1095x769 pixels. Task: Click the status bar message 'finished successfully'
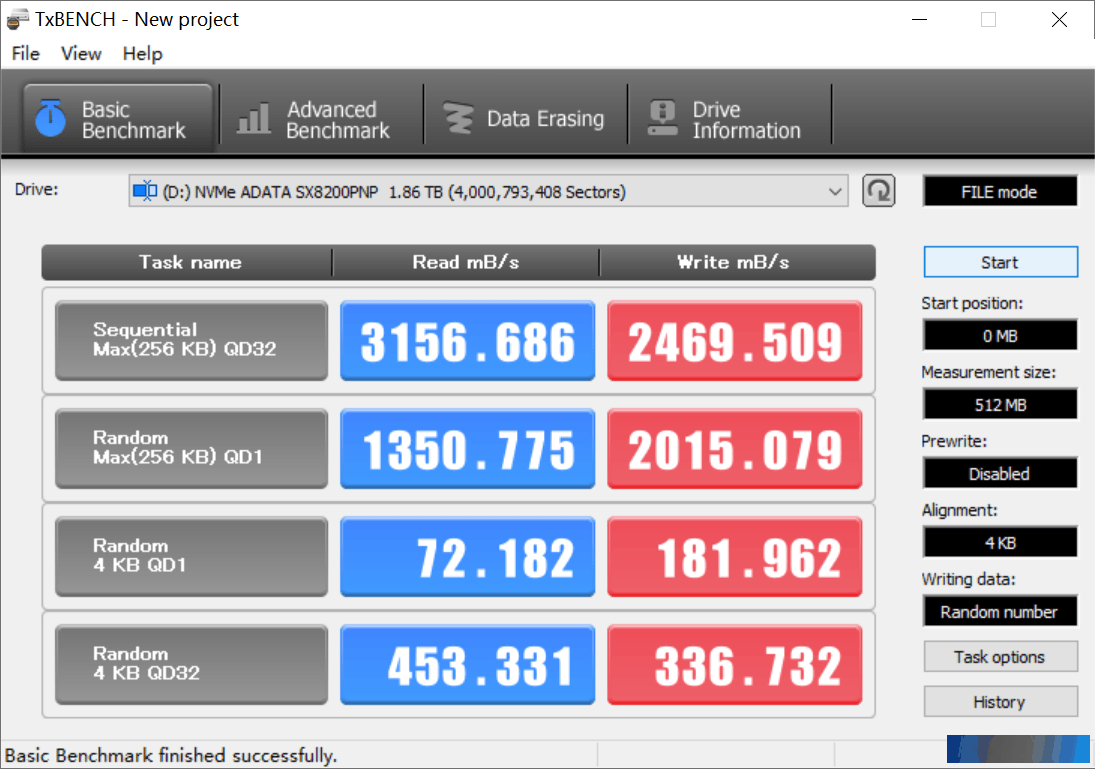click(x=248, y=756)
